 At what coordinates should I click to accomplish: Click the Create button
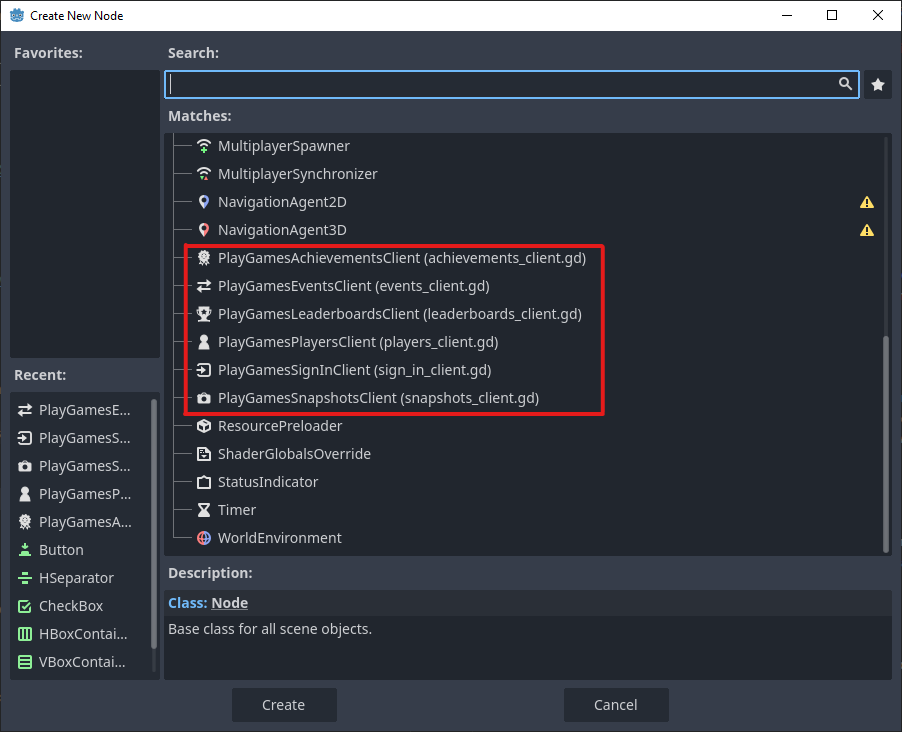coord(284,705)
